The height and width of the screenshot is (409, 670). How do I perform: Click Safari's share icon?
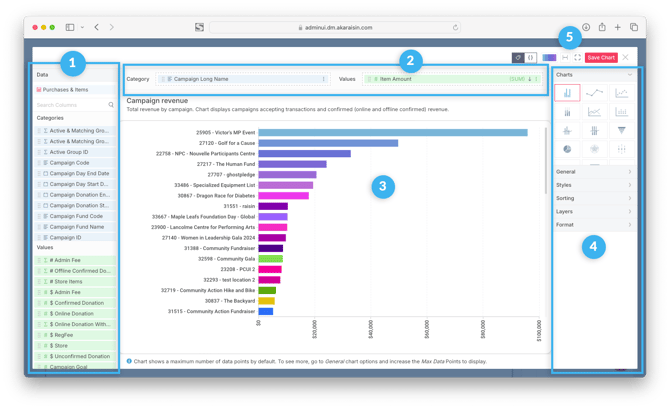(x=602, y=27)
